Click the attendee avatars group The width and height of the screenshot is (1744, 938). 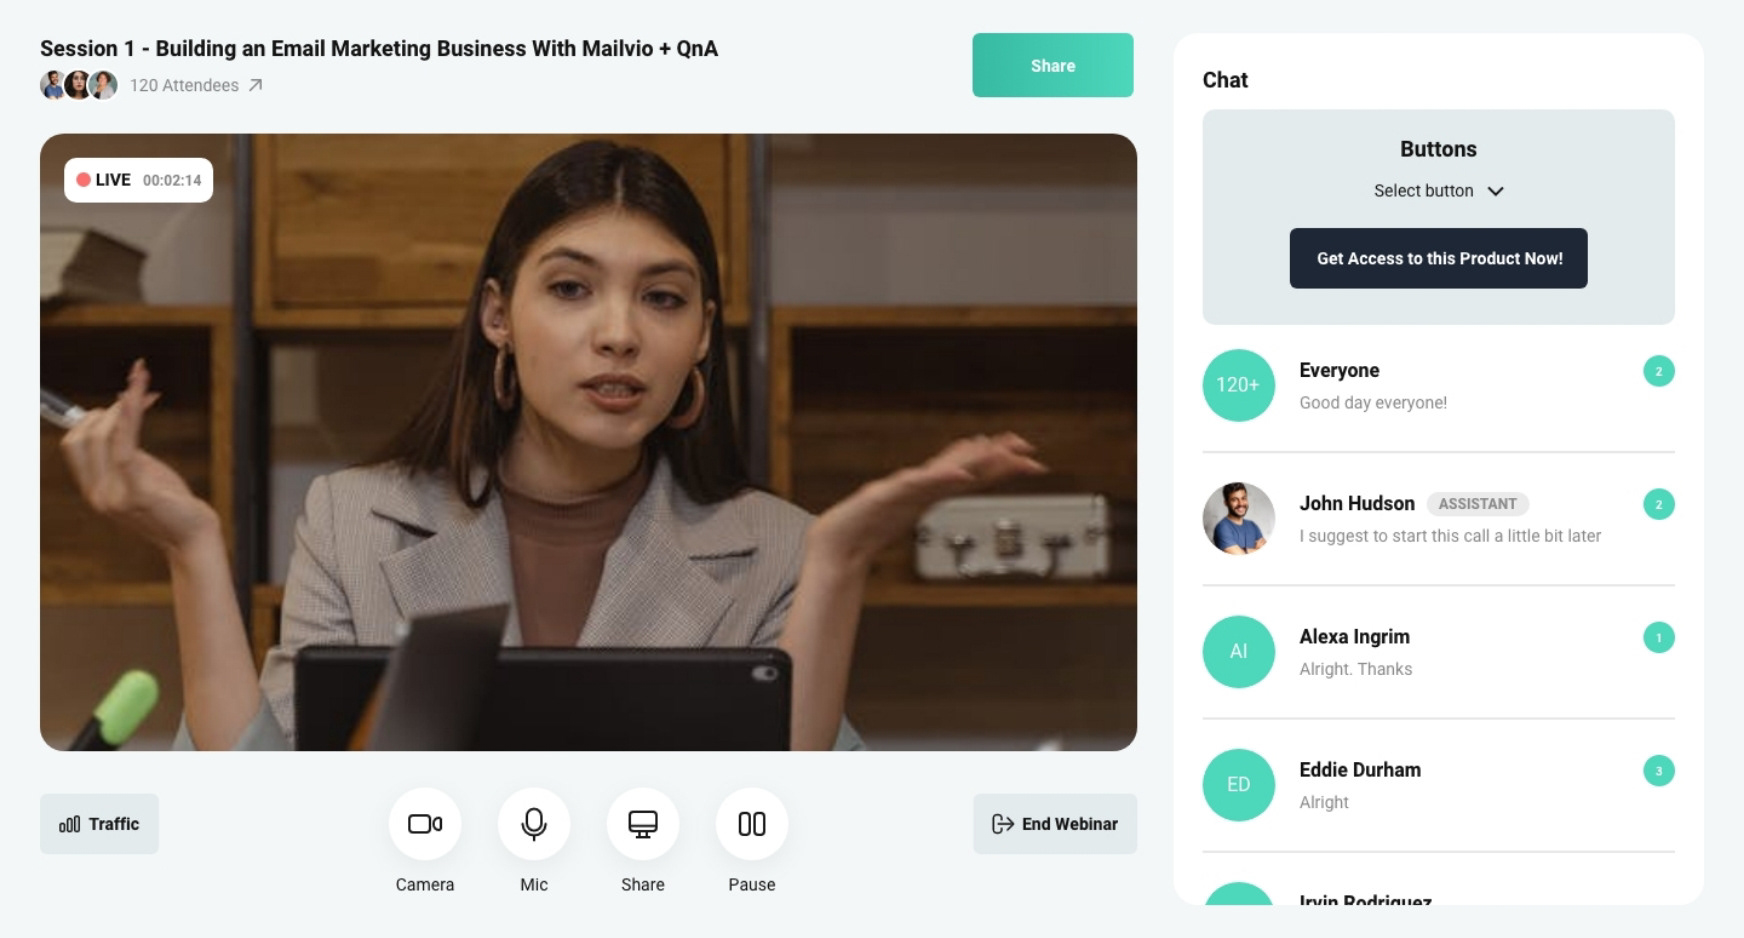[79, 86]
